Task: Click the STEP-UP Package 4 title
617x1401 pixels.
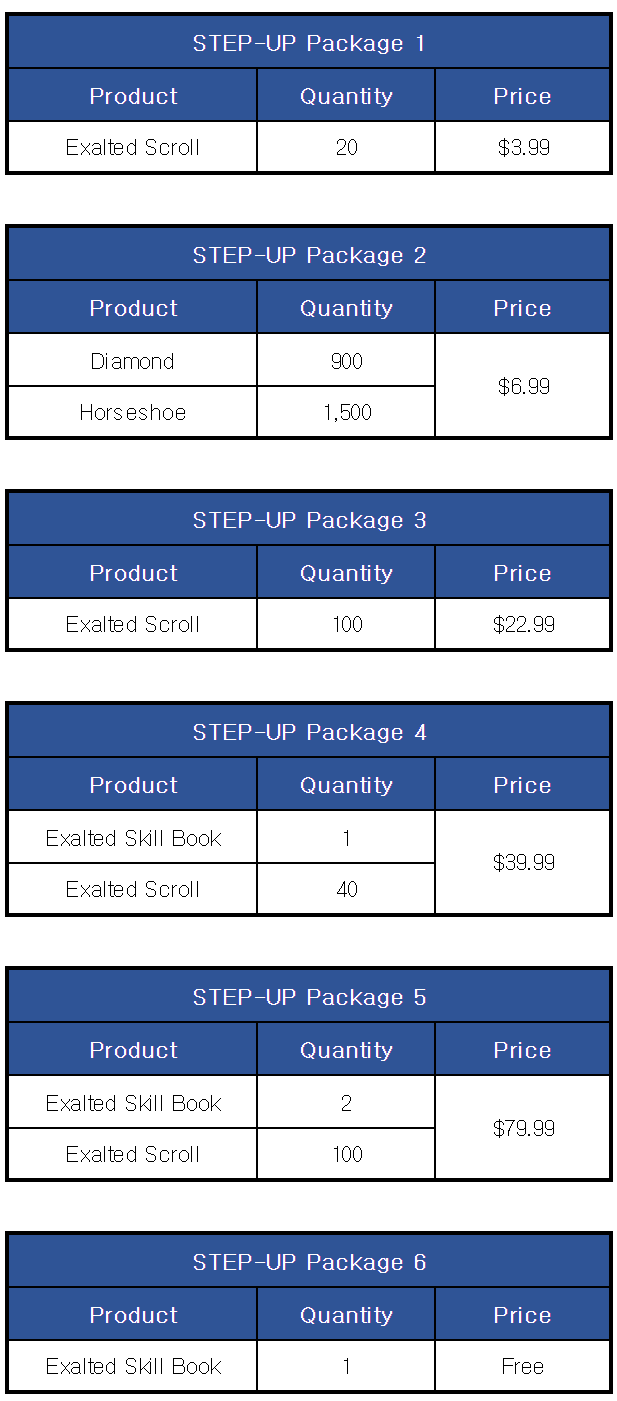Action: [x=309, y=732]
